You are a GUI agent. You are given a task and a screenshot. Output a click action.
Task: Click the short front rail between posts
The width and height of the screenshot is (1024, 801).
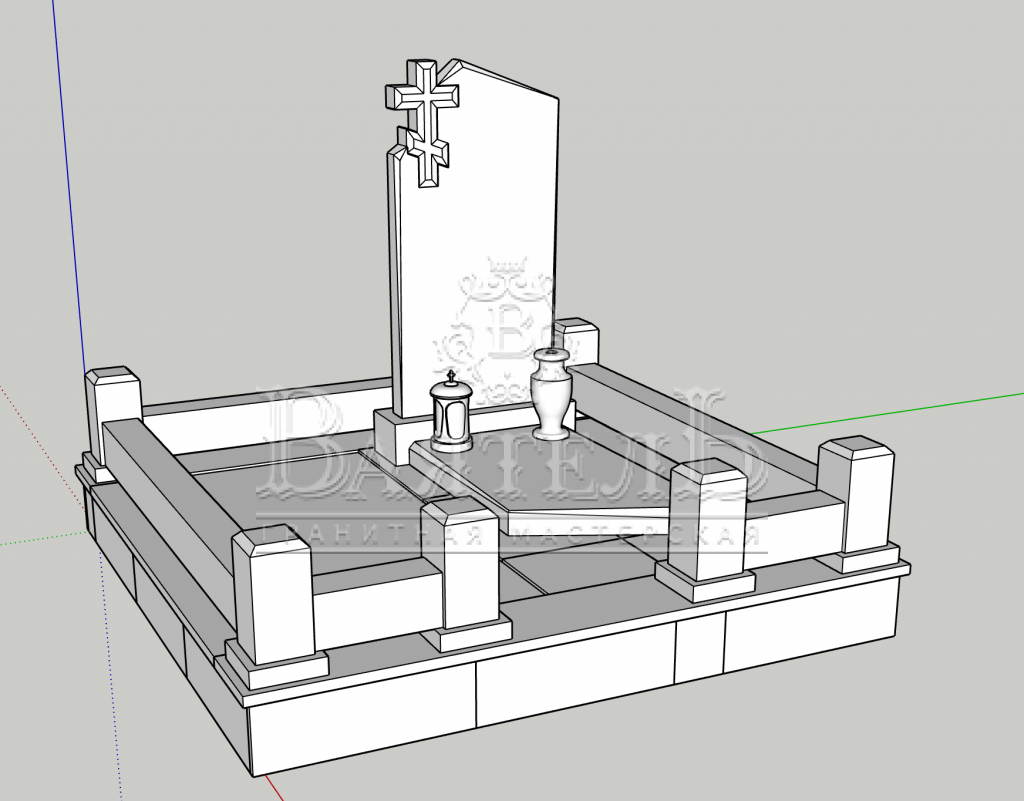[378, 600]
